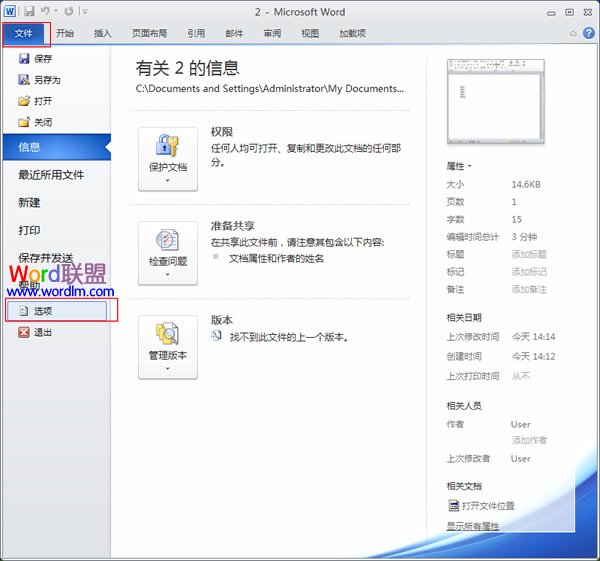This screenshot has width=600, height=561.
Task: Click the Redo icon in quick access toolbar
Action: tap(69, 11)
